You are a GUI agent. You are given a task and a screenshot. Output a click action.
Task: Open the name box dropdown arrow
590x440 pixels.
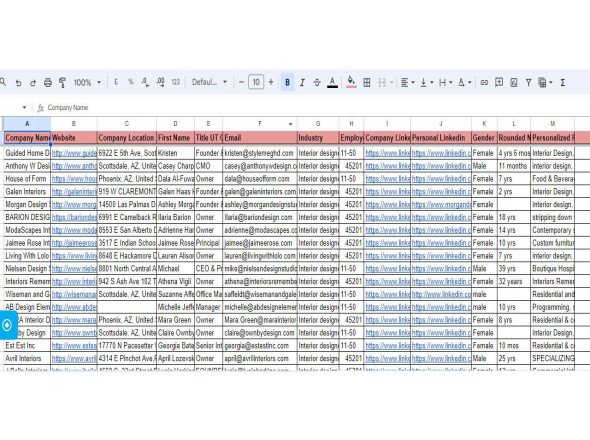(x=24, y=108)
